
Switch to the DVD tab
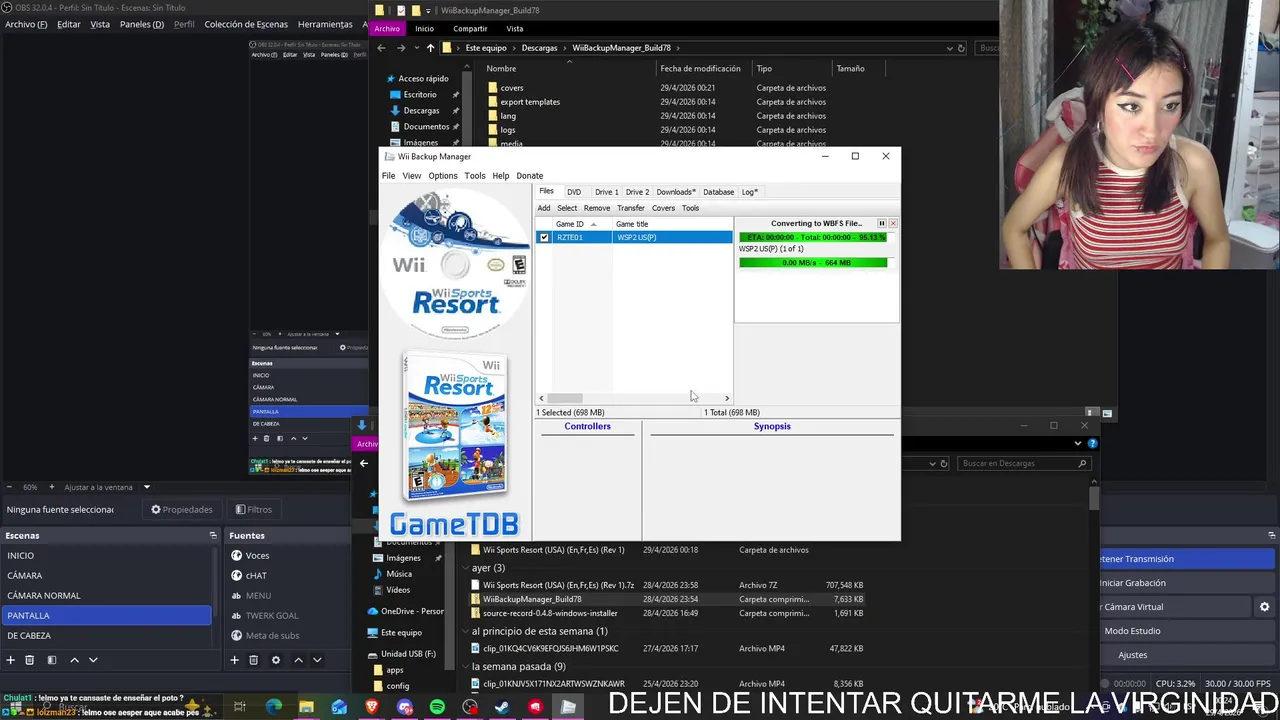(x=574, y=192)
